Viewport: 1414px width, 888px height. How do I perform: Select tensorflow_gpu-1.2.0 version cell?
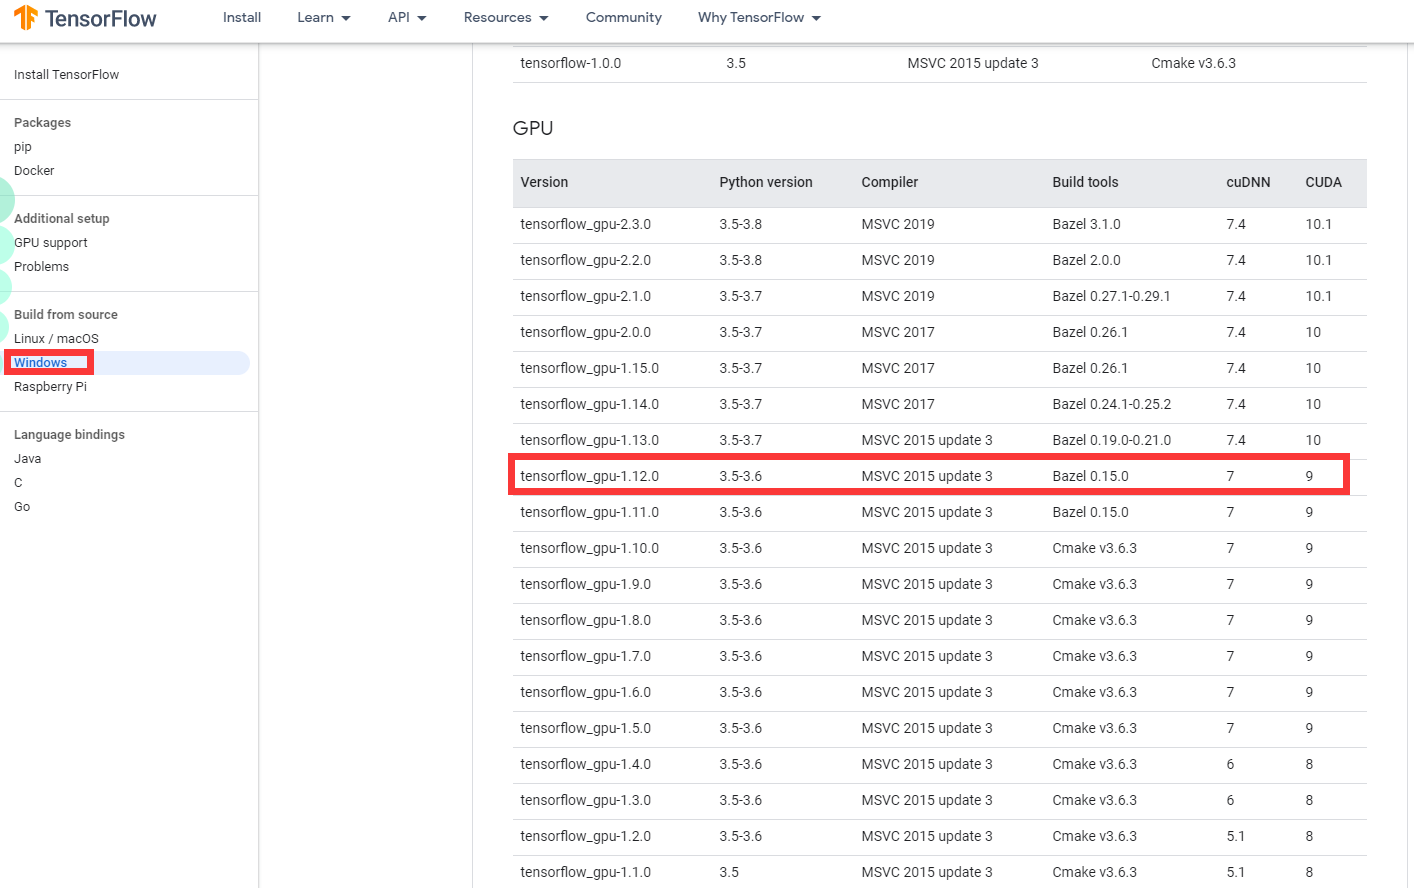click(x=586, y=836)
